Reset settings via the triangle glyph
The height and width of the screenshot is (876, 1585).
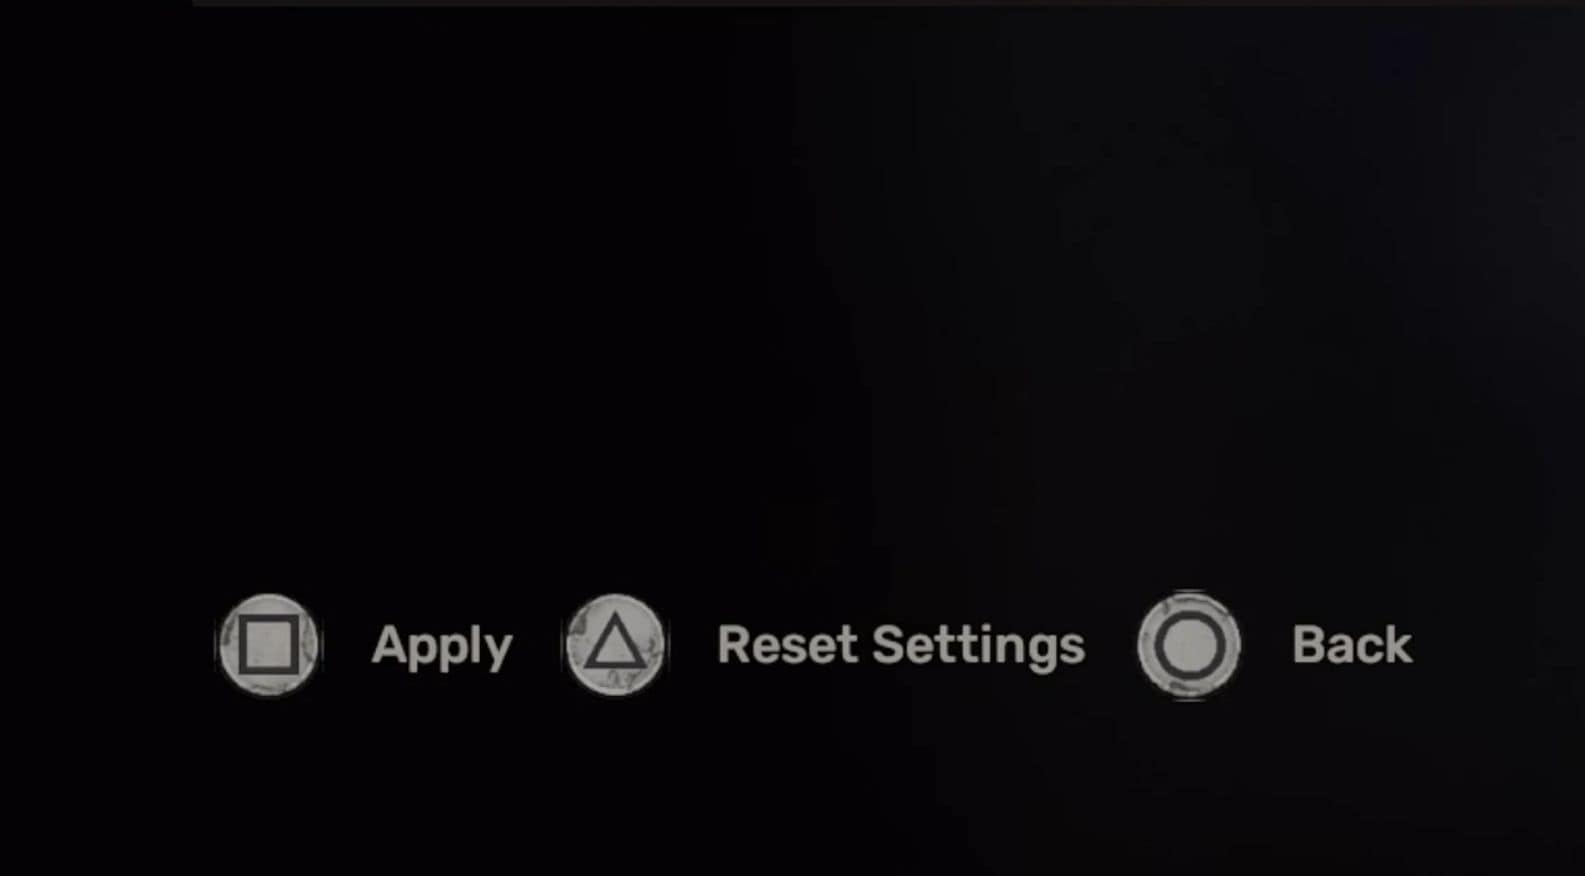(x=615, y=645)
